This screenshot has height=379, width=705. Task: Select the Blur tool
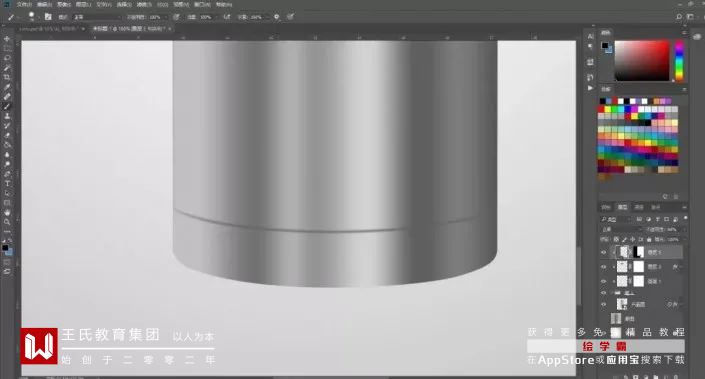[7, 154]
